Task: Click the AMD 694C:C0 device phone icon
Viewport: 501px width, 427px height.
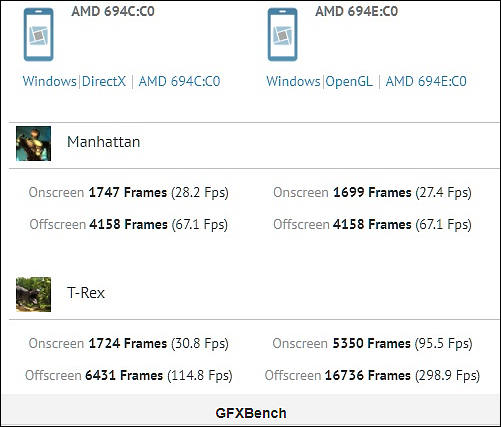Action: pyautogui.click(x=39, y=35)
